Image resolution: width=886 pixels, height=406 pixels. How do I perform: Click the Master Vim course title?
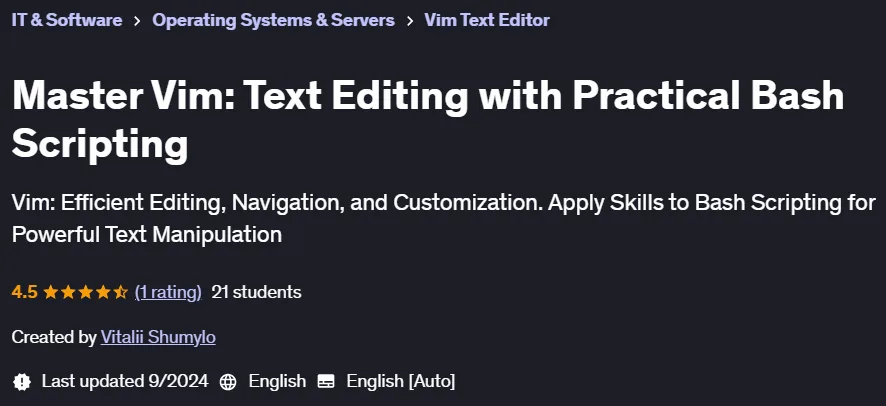(x=428, y=120)
